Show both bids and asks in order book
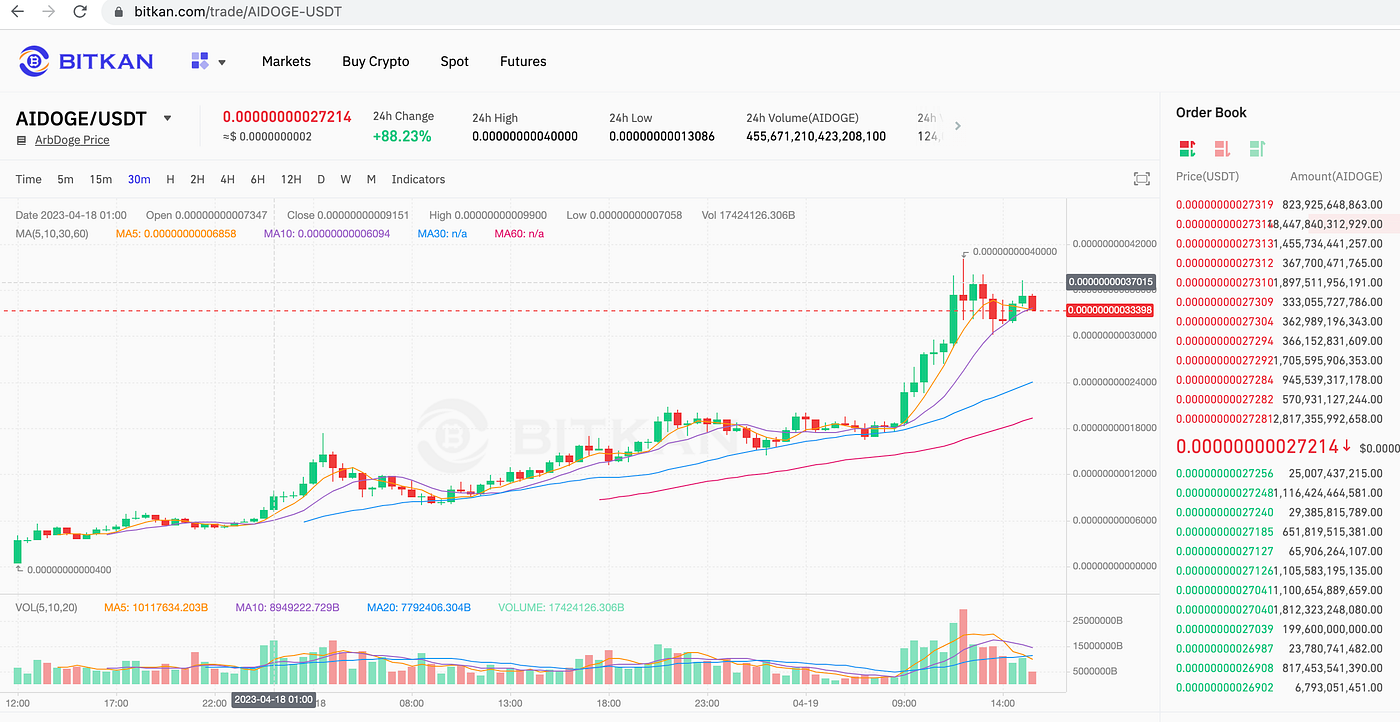Screen dimensions: 1400x722 [x=1187, y=149]
